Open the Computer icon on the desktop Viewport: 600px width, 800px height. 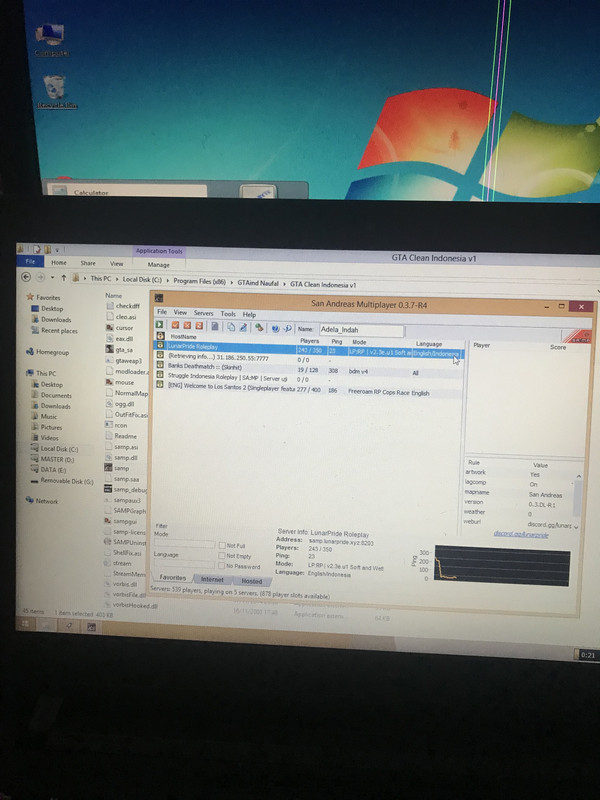pyautogui.click(x=50, y=40)
